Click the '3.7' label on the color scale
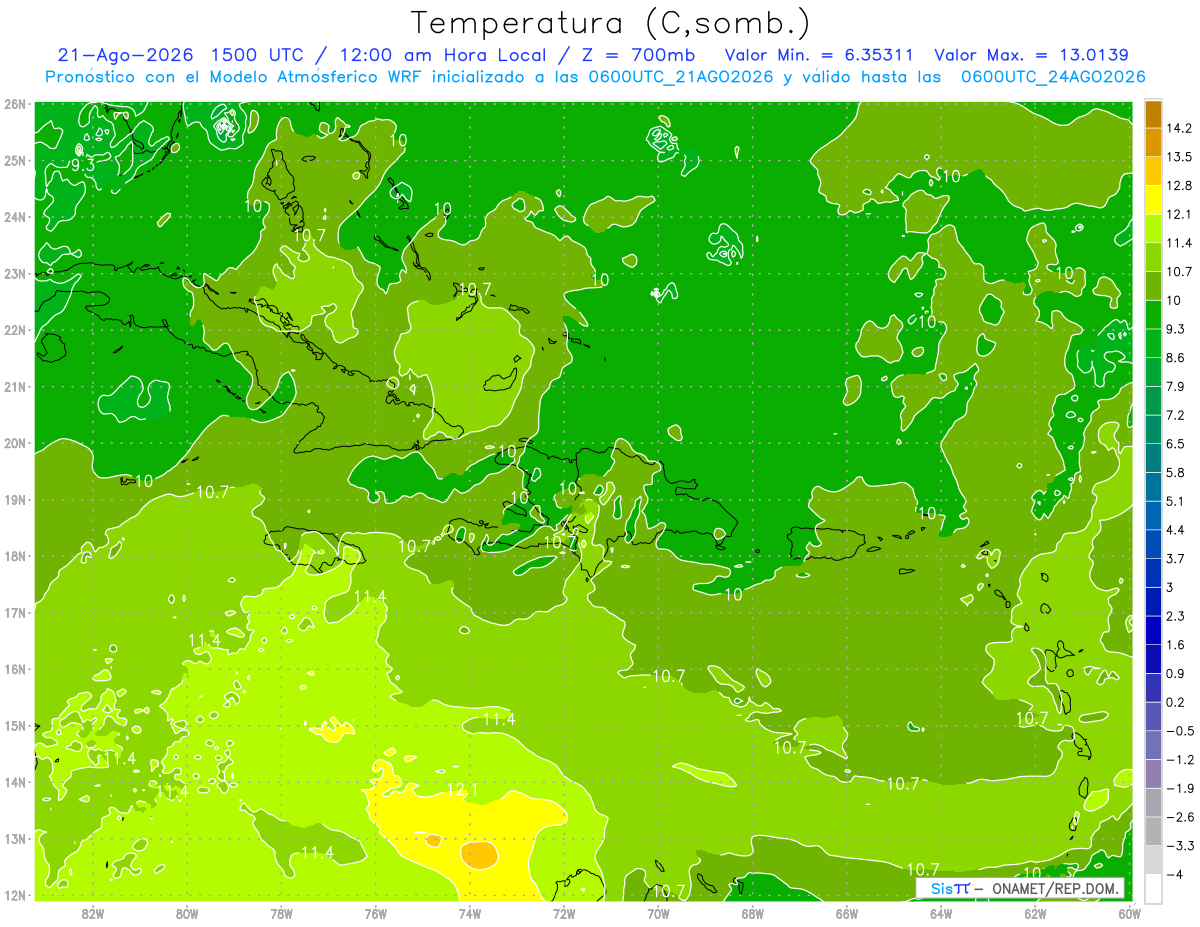1200x927 pixels. (1175, 559)
